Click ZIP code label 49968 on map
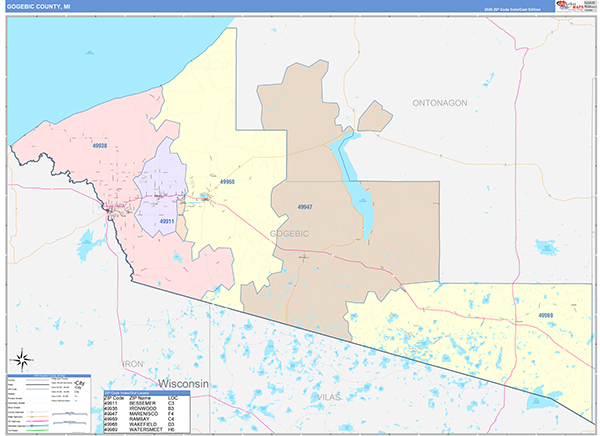 227,182
